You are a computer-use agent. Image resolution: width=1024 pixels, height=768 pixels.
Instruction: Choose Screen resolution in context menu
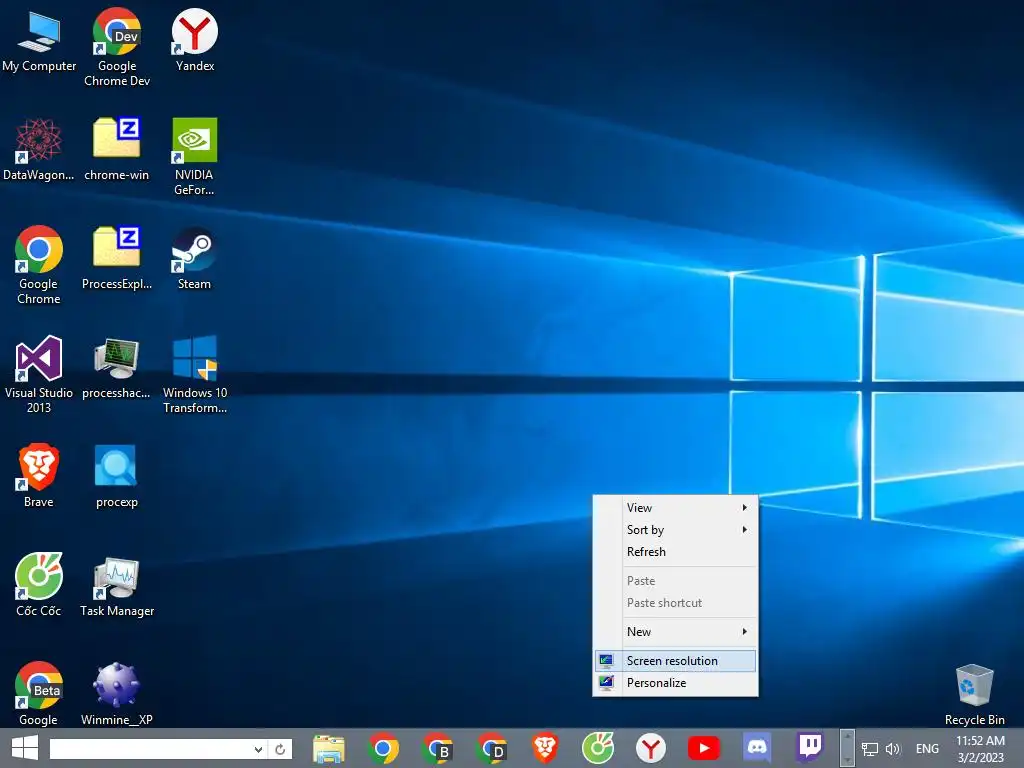click(x=675, y=661)
